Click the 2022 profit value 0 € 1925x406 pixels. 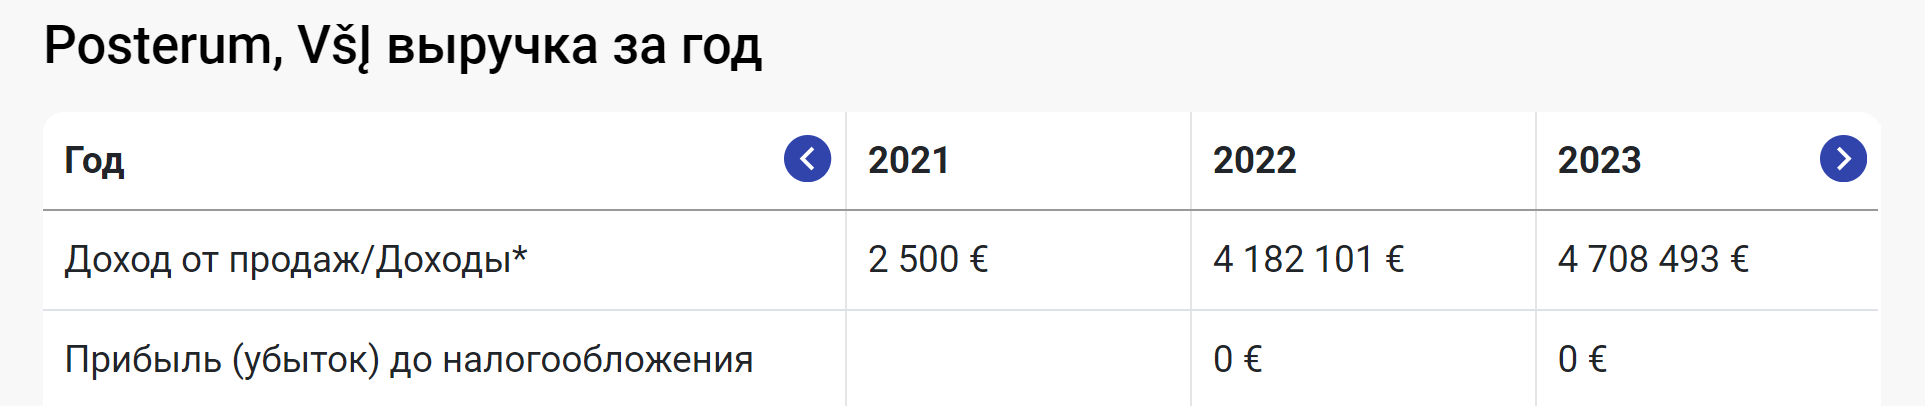click(x=1237, y=359)
